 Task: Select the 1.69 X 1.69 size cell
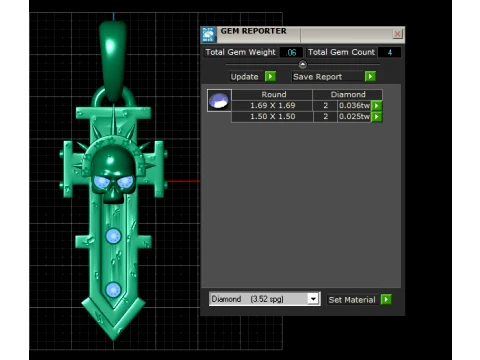[x=272, y=106]
